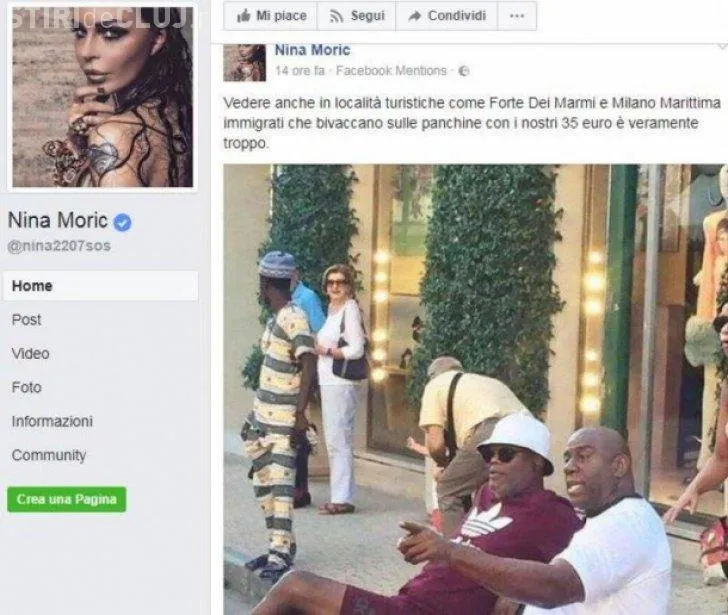This screenshot has width=728, height=615.
Task: Go to the Foto section
Action: pyautogui.click(x=26, y=388)
